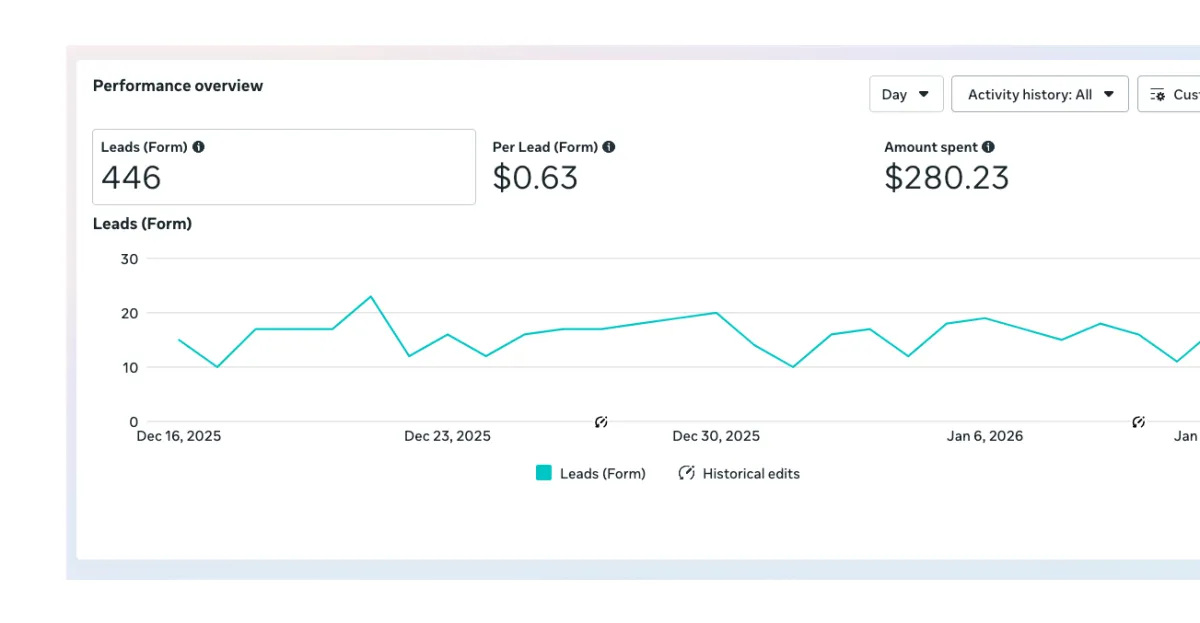Select the Leads (Form) 446 metric card
This screenshot has height=623, width=1200.
pyautogui.click(x=284, y=167)
